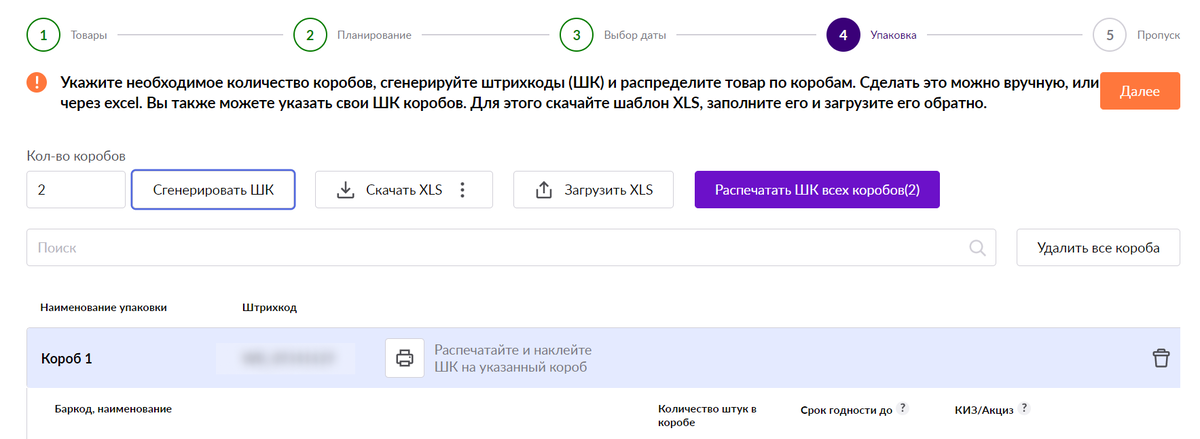Click the magnifier search icon
The image size is (1200, 439).
pyautogui.click(x=977, y=248)
